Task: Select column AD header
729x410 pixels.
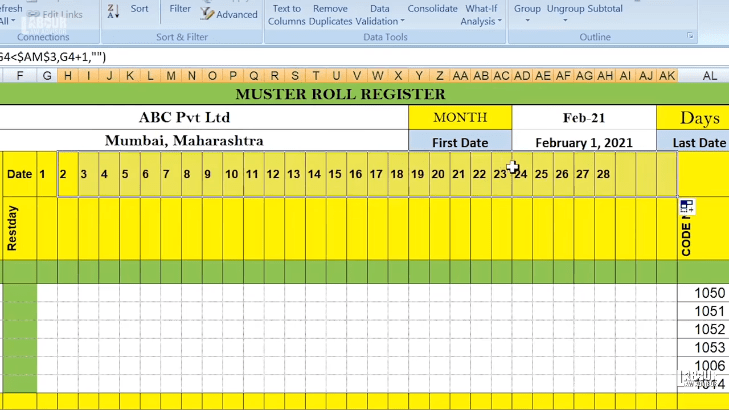Action: click(x=522, y=76)
